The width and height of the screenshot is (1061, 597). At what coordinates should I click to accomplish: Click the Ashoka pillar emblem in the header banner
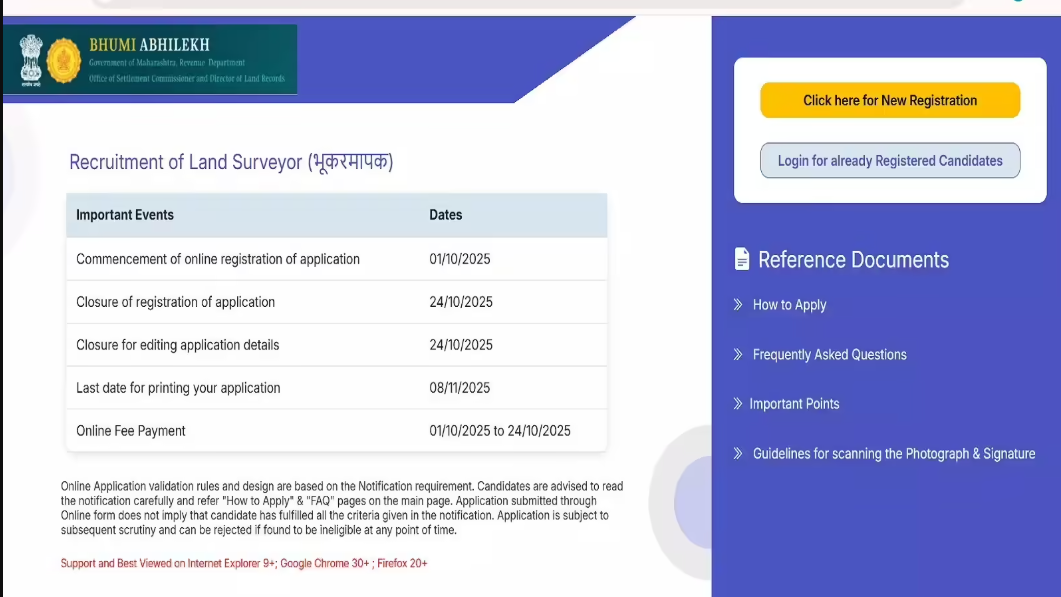coord(30,60)
